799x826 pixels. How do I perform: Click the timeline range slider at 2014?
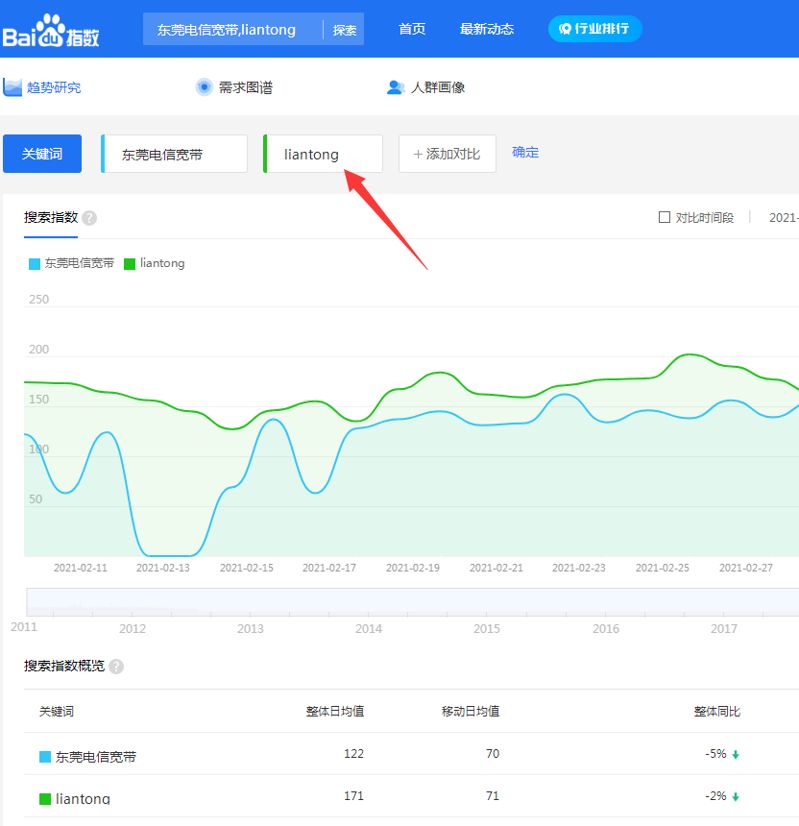[x=368, y=602]
